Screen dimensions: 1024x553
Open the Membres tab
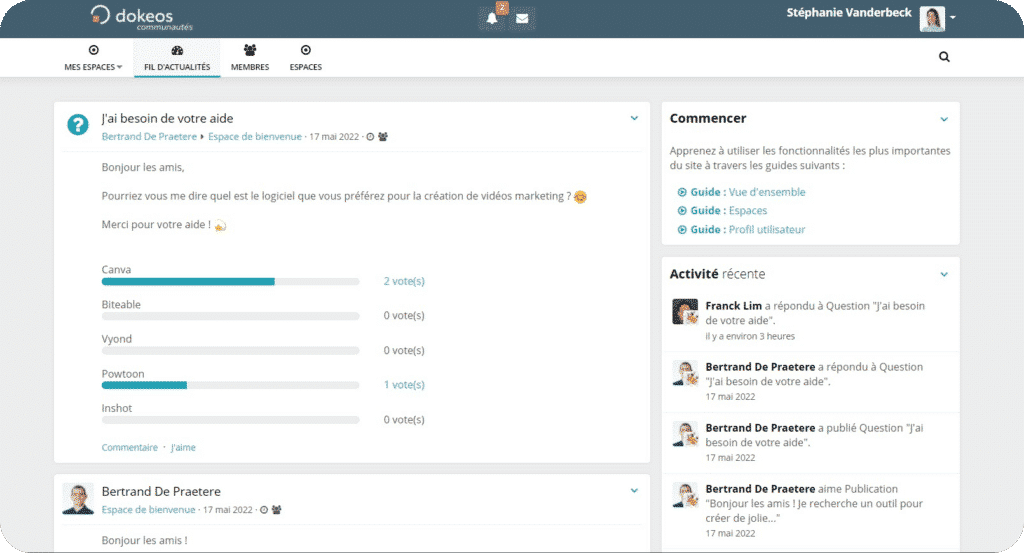[249, 58]
